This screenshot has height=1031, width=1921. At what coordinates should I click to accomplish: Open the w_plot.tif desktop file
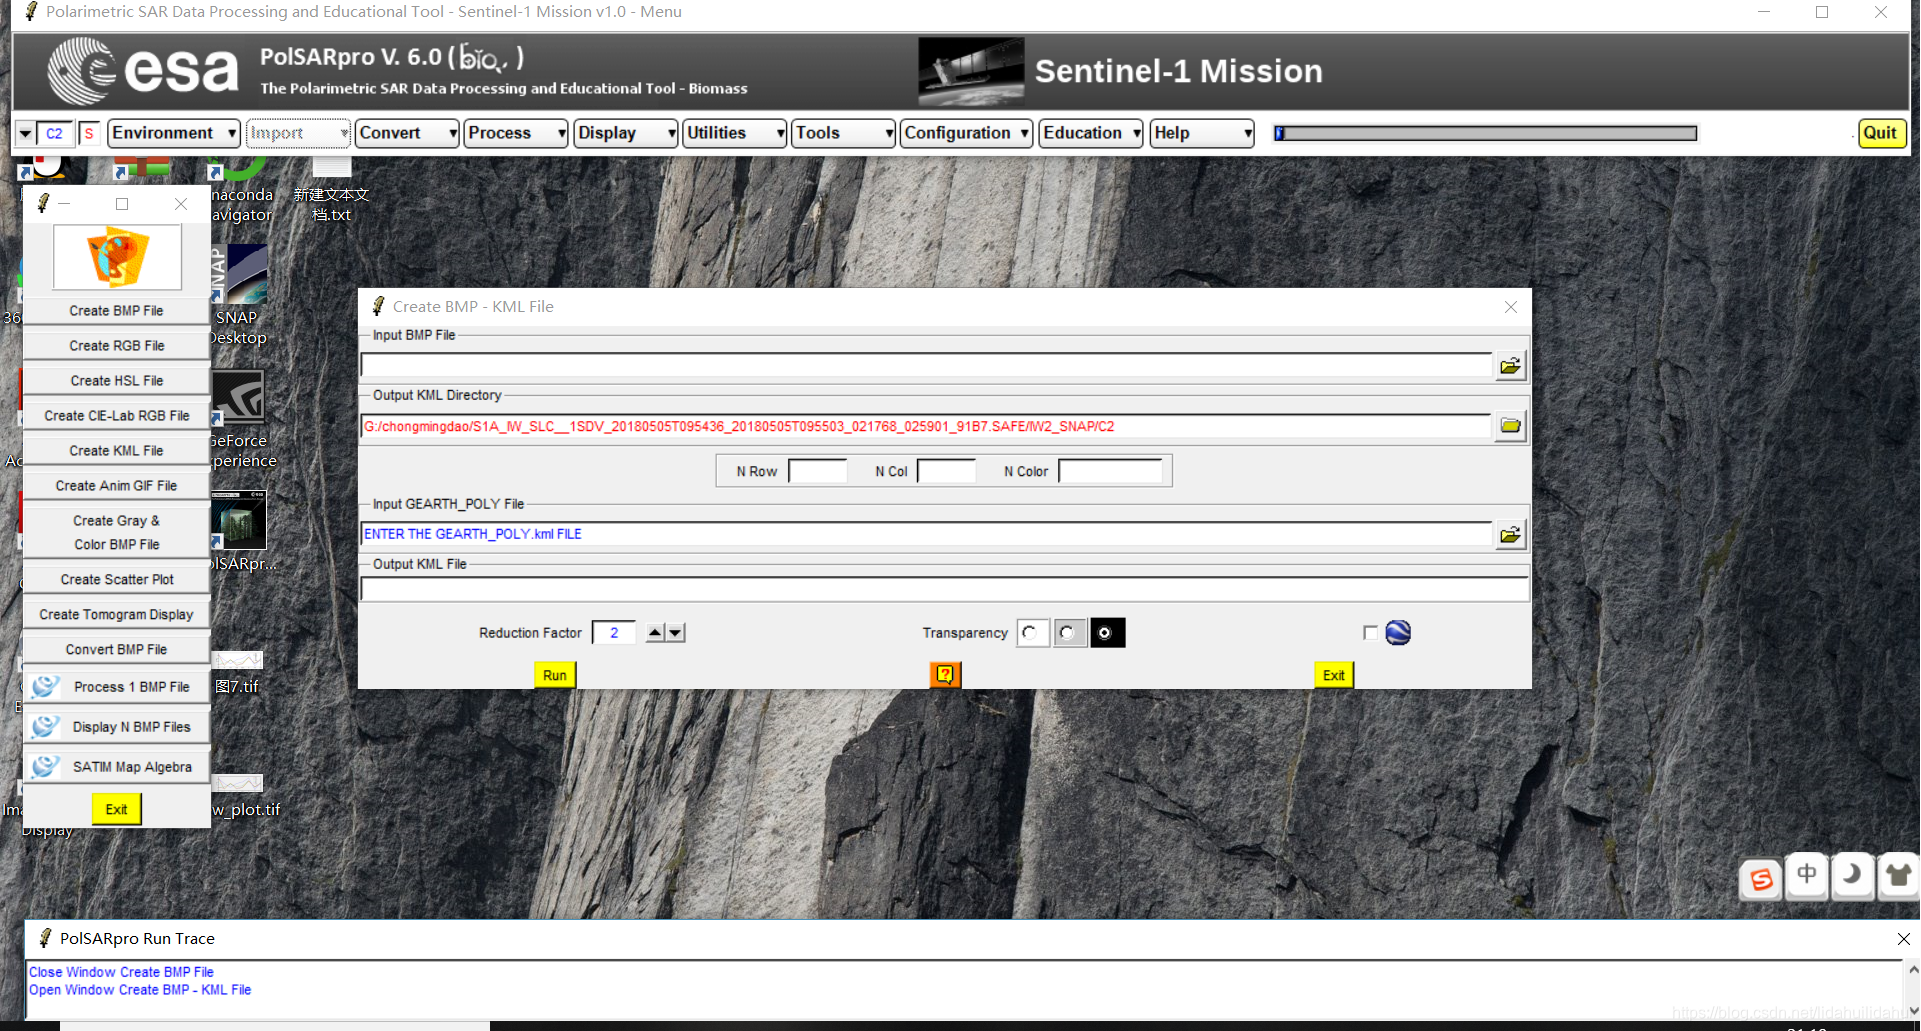tap(240, 797)
